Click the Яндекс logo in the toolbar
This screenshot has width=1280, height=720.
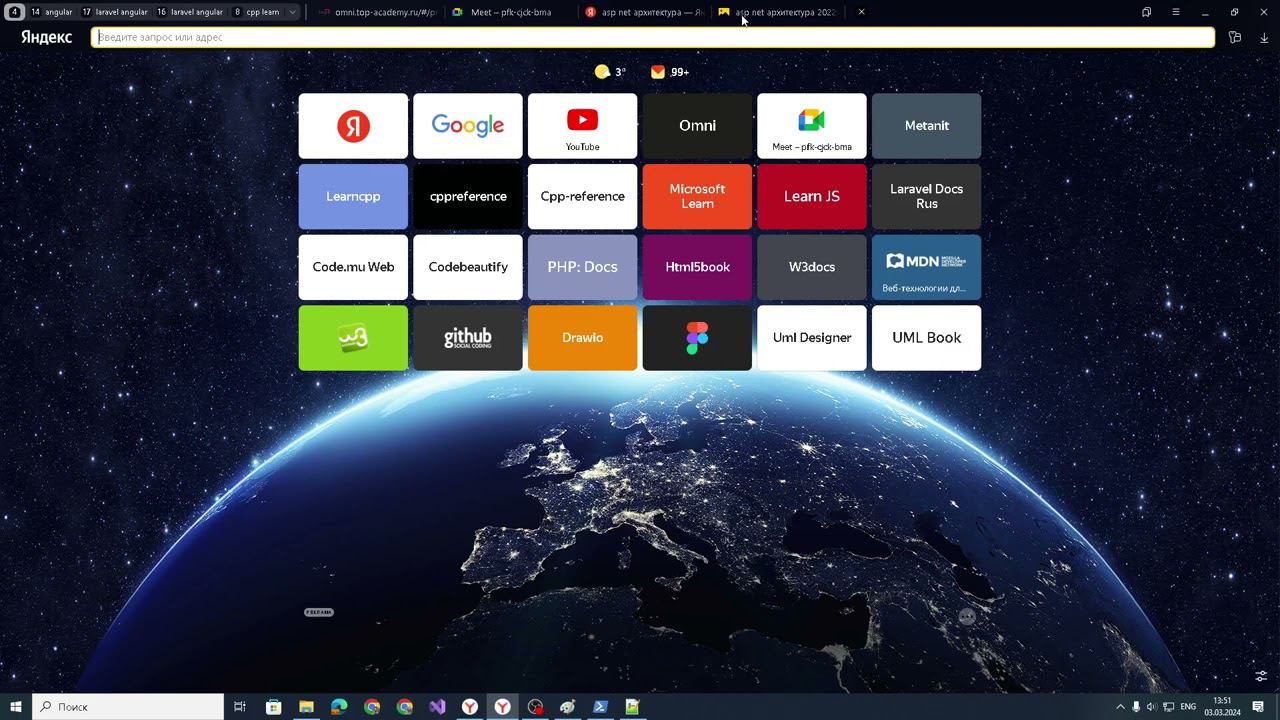coord(46,37)
